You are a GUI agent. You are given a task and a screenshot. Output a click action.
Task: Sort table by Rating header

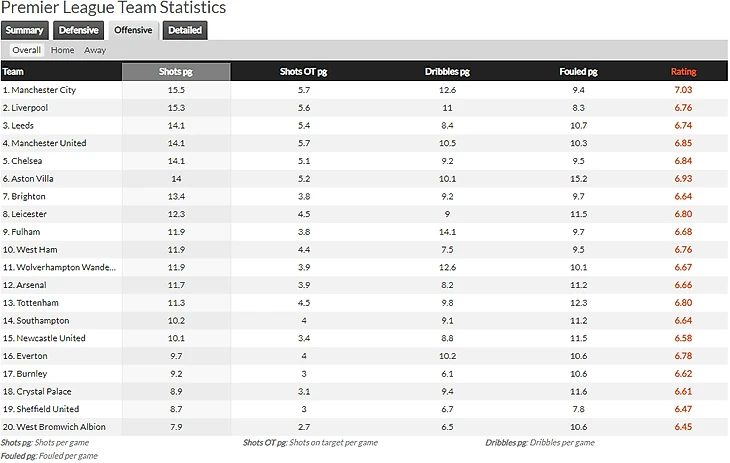click(x=683, y=72)
